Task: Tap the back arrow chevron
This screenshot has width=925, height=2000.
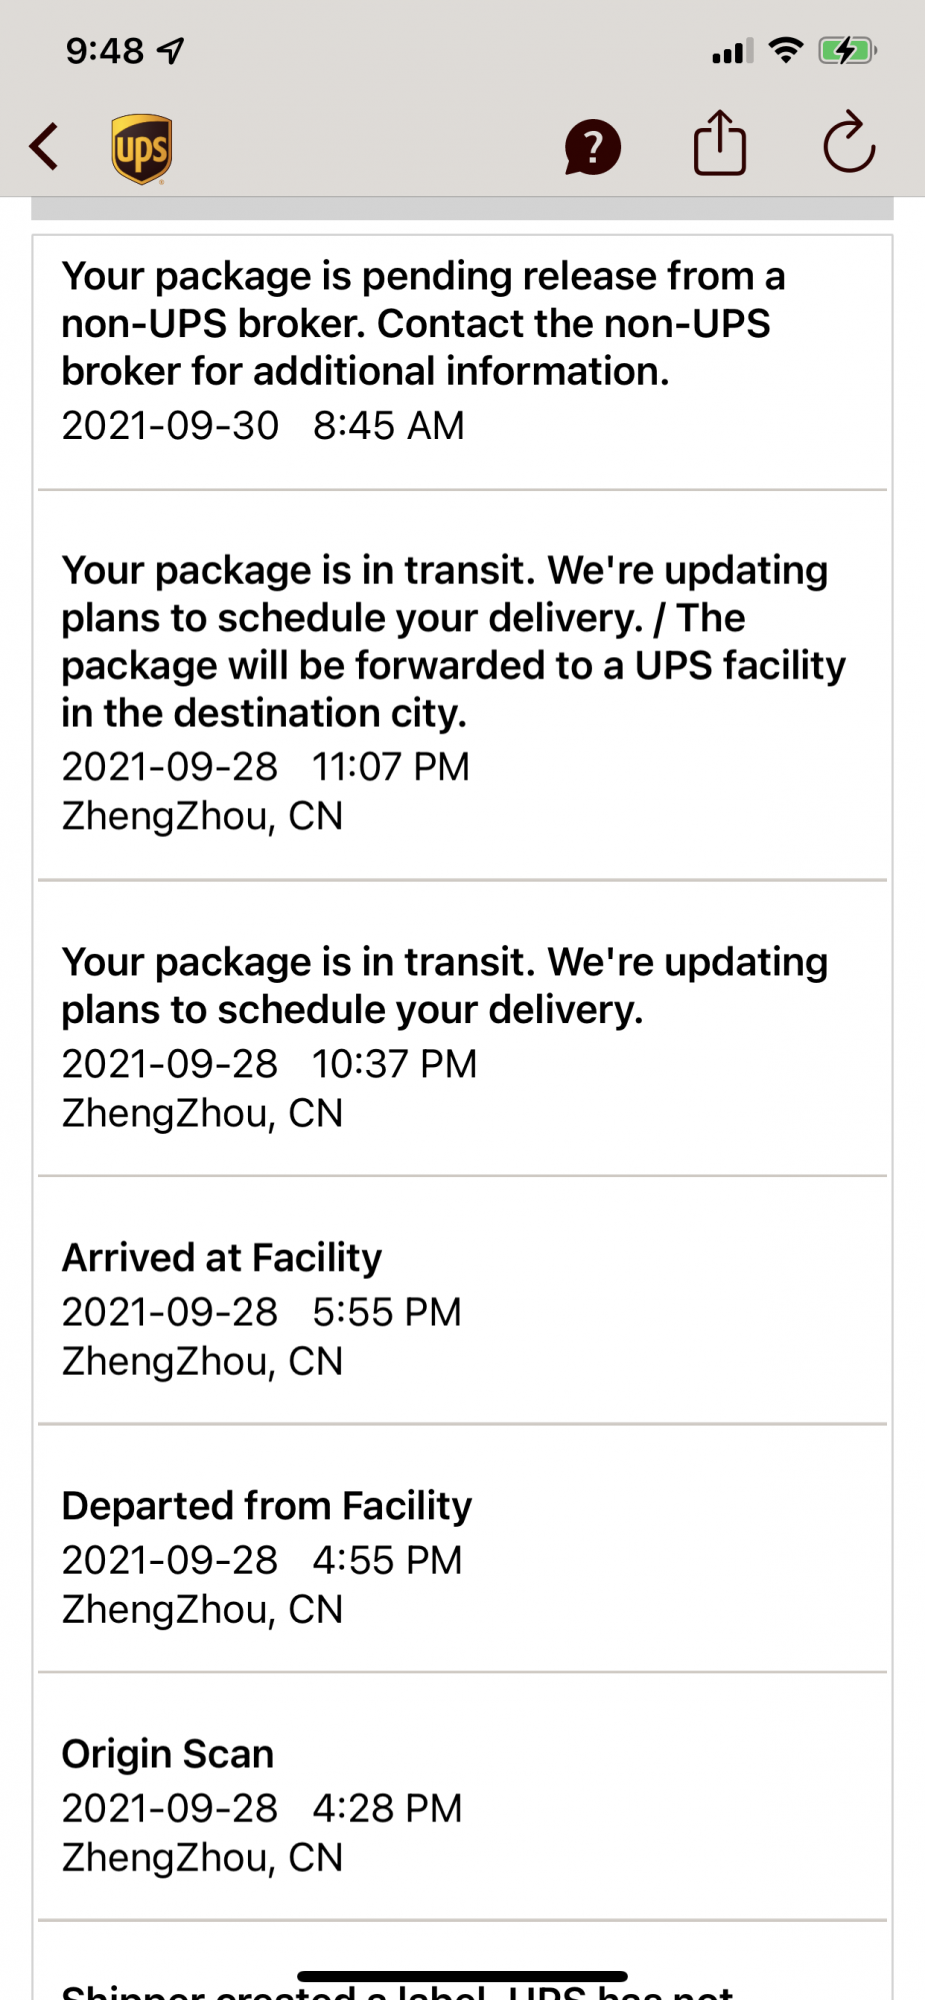Action: pos(44,147)
